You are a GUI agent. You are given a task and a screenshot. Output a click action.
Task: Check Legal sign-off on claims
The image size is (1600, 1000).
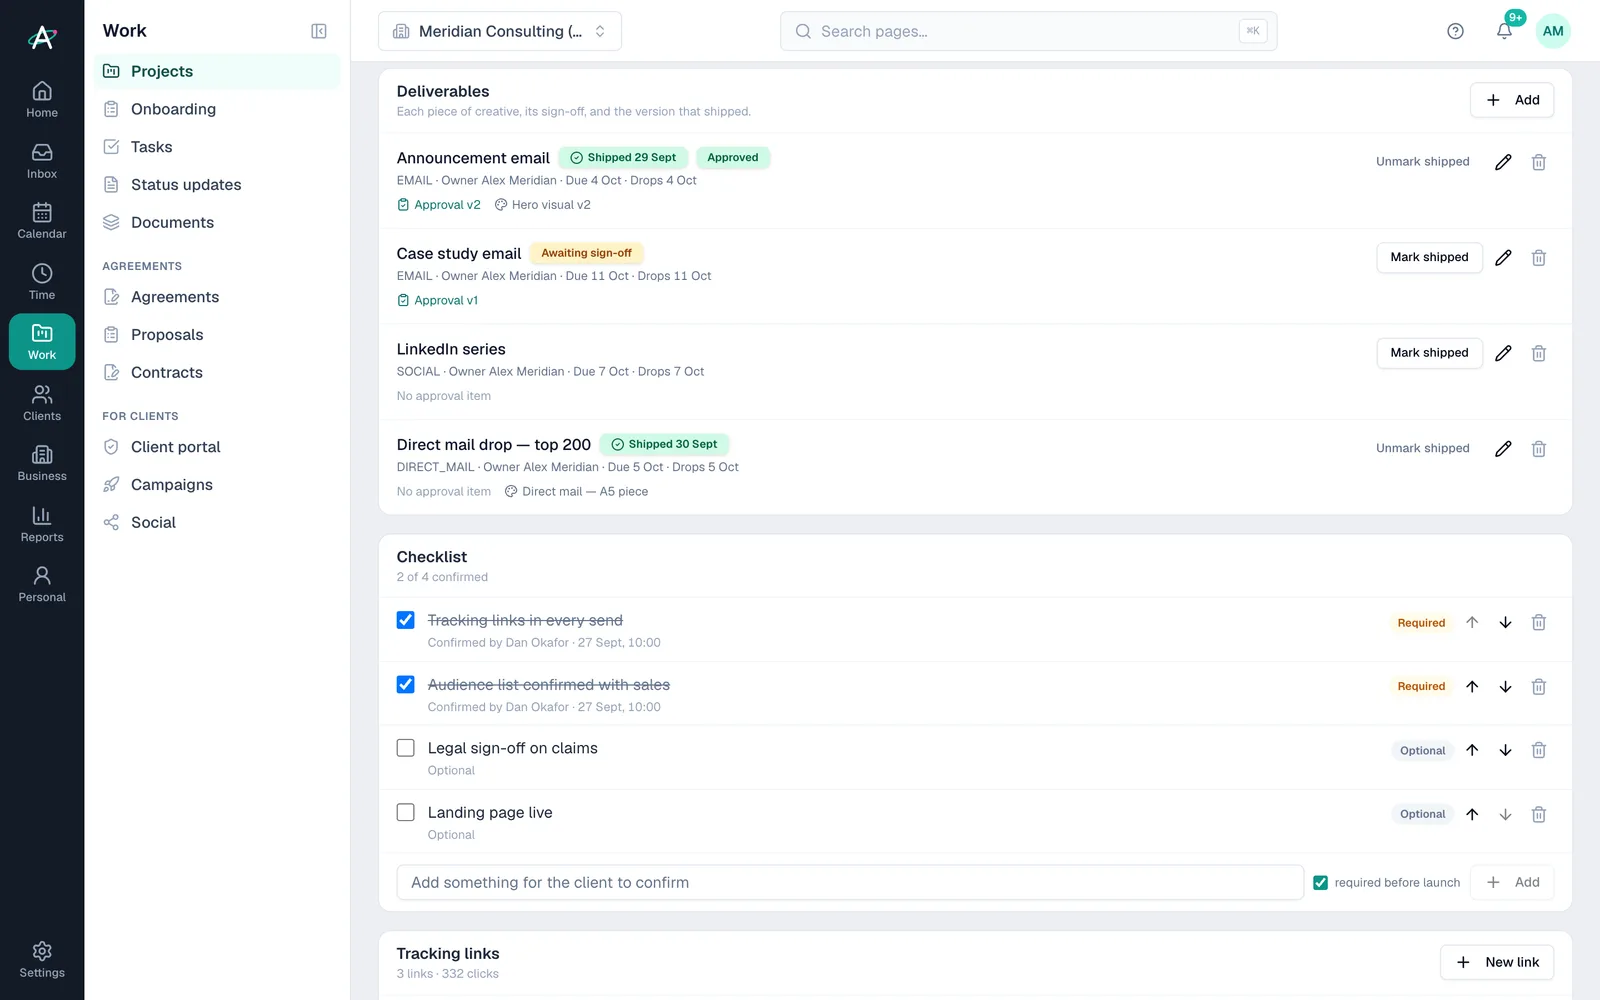point(405,748)
